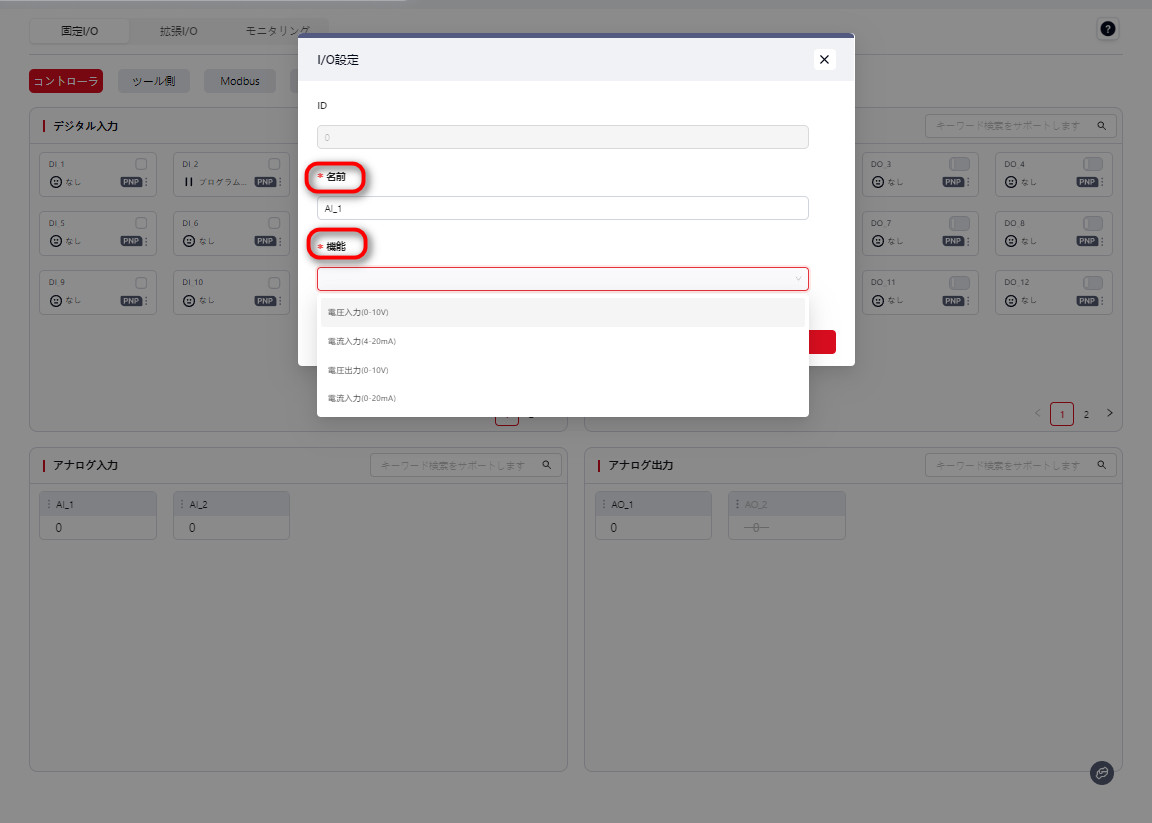Viewport: 1152px width, 823px height.
Task: Click the ツール側 button
Action: 153,81
